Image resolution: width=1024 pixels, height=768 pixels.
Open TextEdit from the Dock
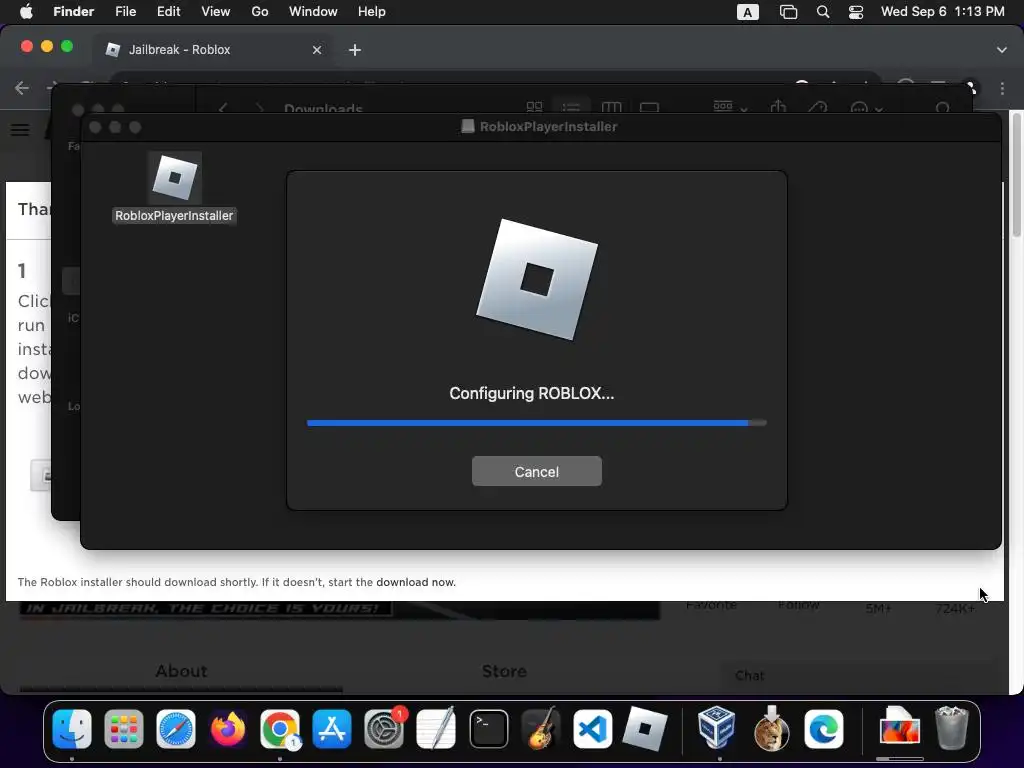pyautogui.click(x=436, y=729)
